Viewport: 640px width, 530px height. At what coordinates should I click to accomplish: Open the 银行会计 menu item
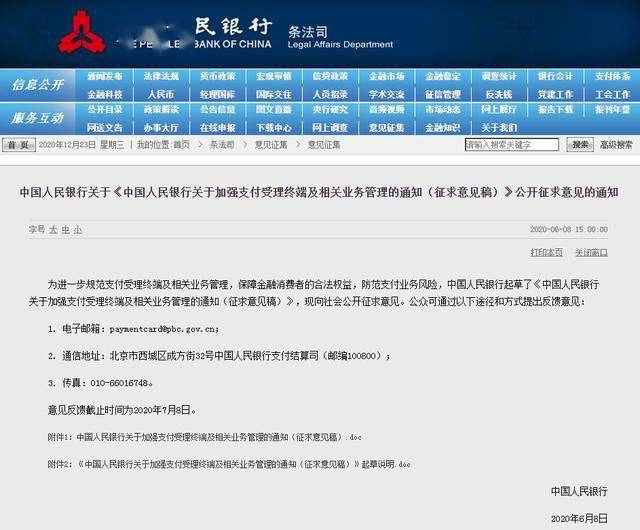[x=555, y=76]
